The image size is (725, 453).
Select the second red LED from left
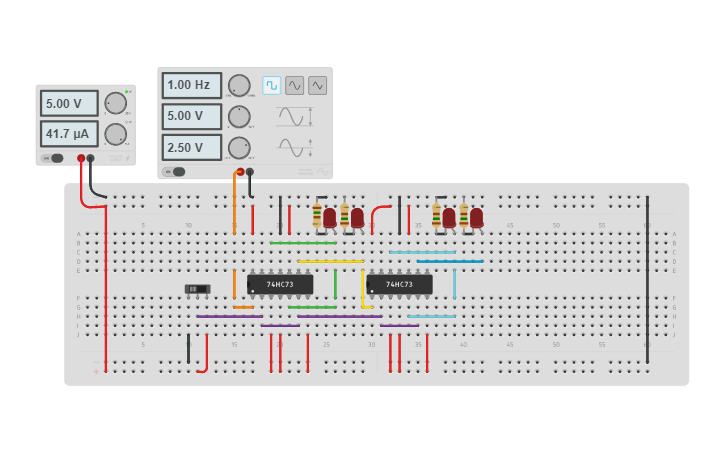357,218
